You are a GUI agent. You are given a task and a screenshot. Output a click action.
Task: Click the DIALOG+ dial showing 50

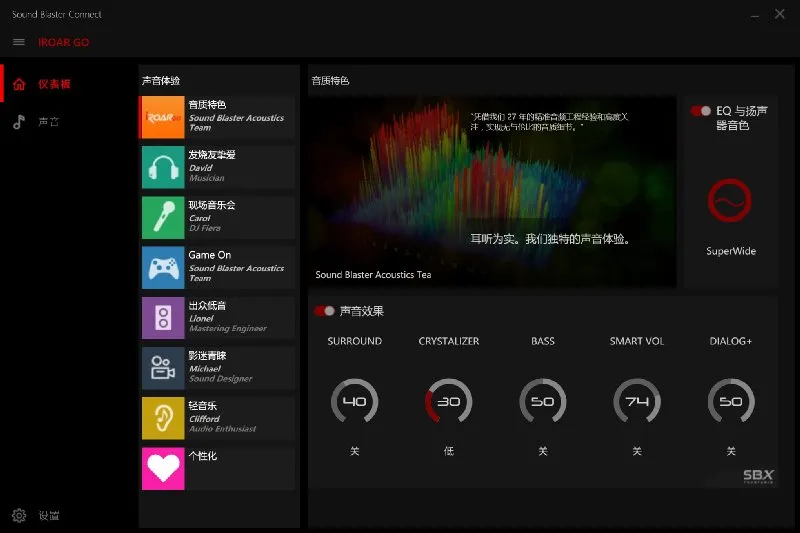coord(731,401)
